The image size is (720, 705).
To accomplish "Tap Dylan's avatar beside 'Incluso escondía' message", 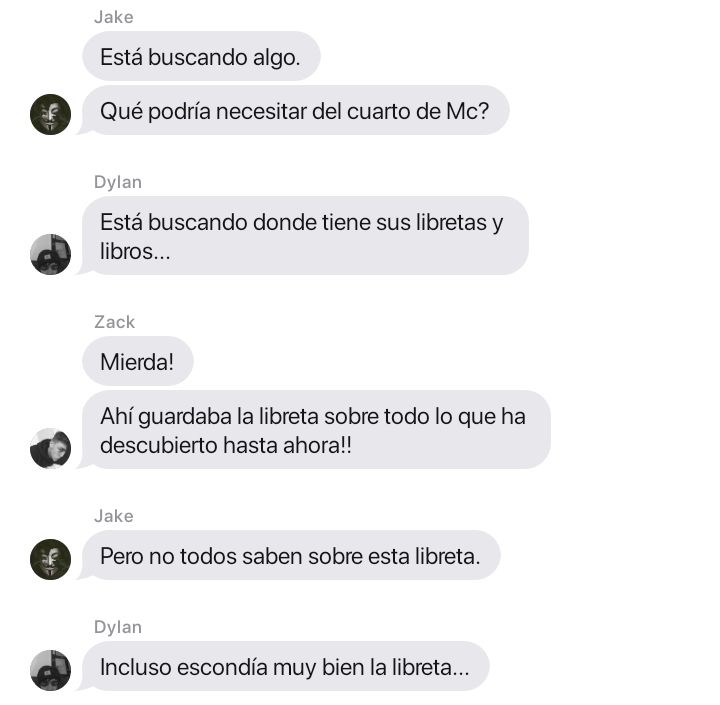I will 51,670.
